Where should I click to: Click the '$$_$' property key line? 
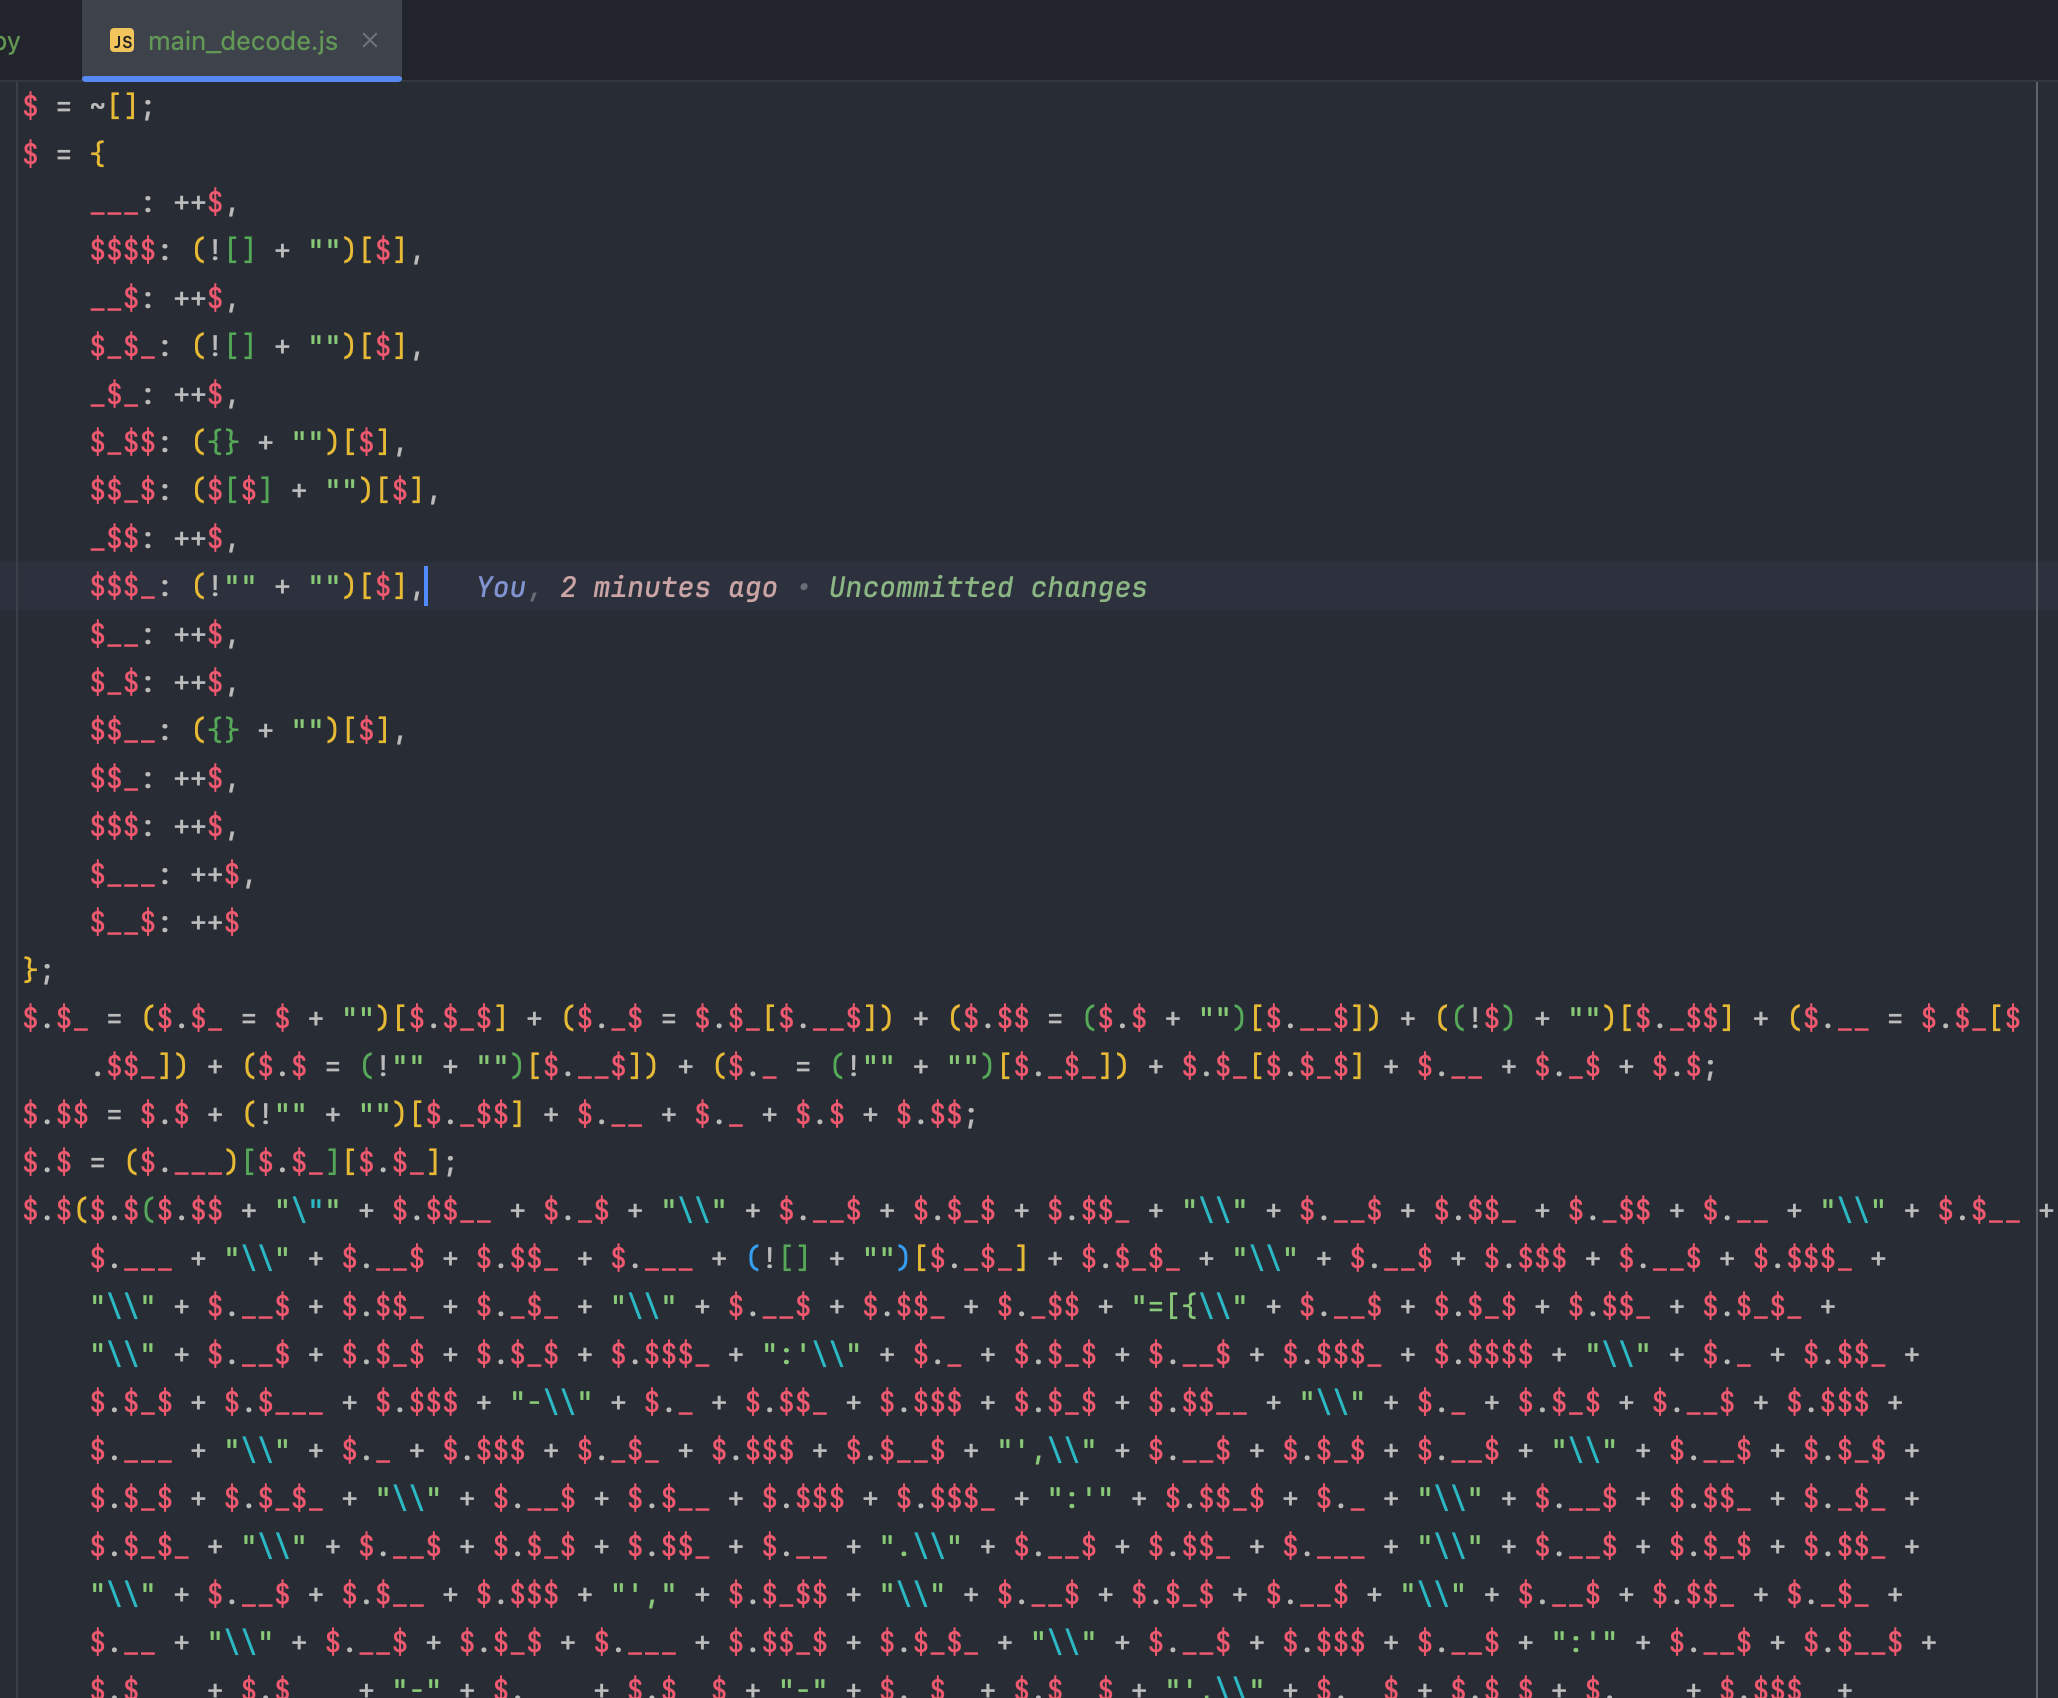point(122,490)
